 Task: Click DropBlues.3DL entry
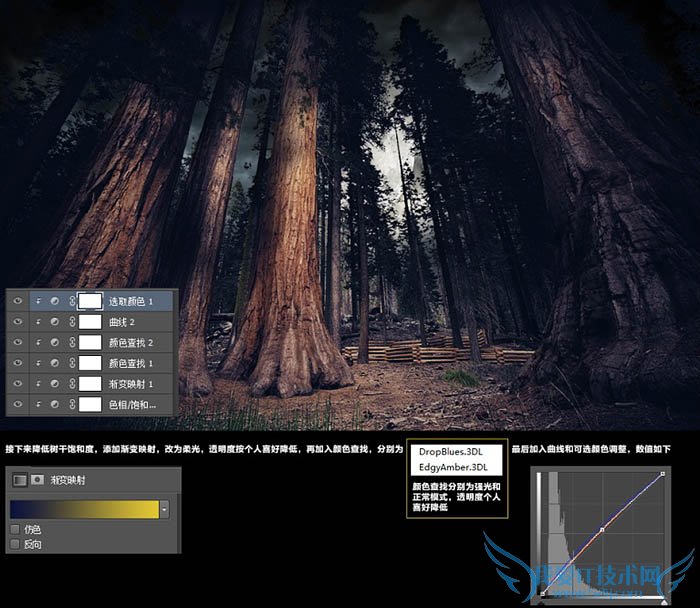point(450,452)
